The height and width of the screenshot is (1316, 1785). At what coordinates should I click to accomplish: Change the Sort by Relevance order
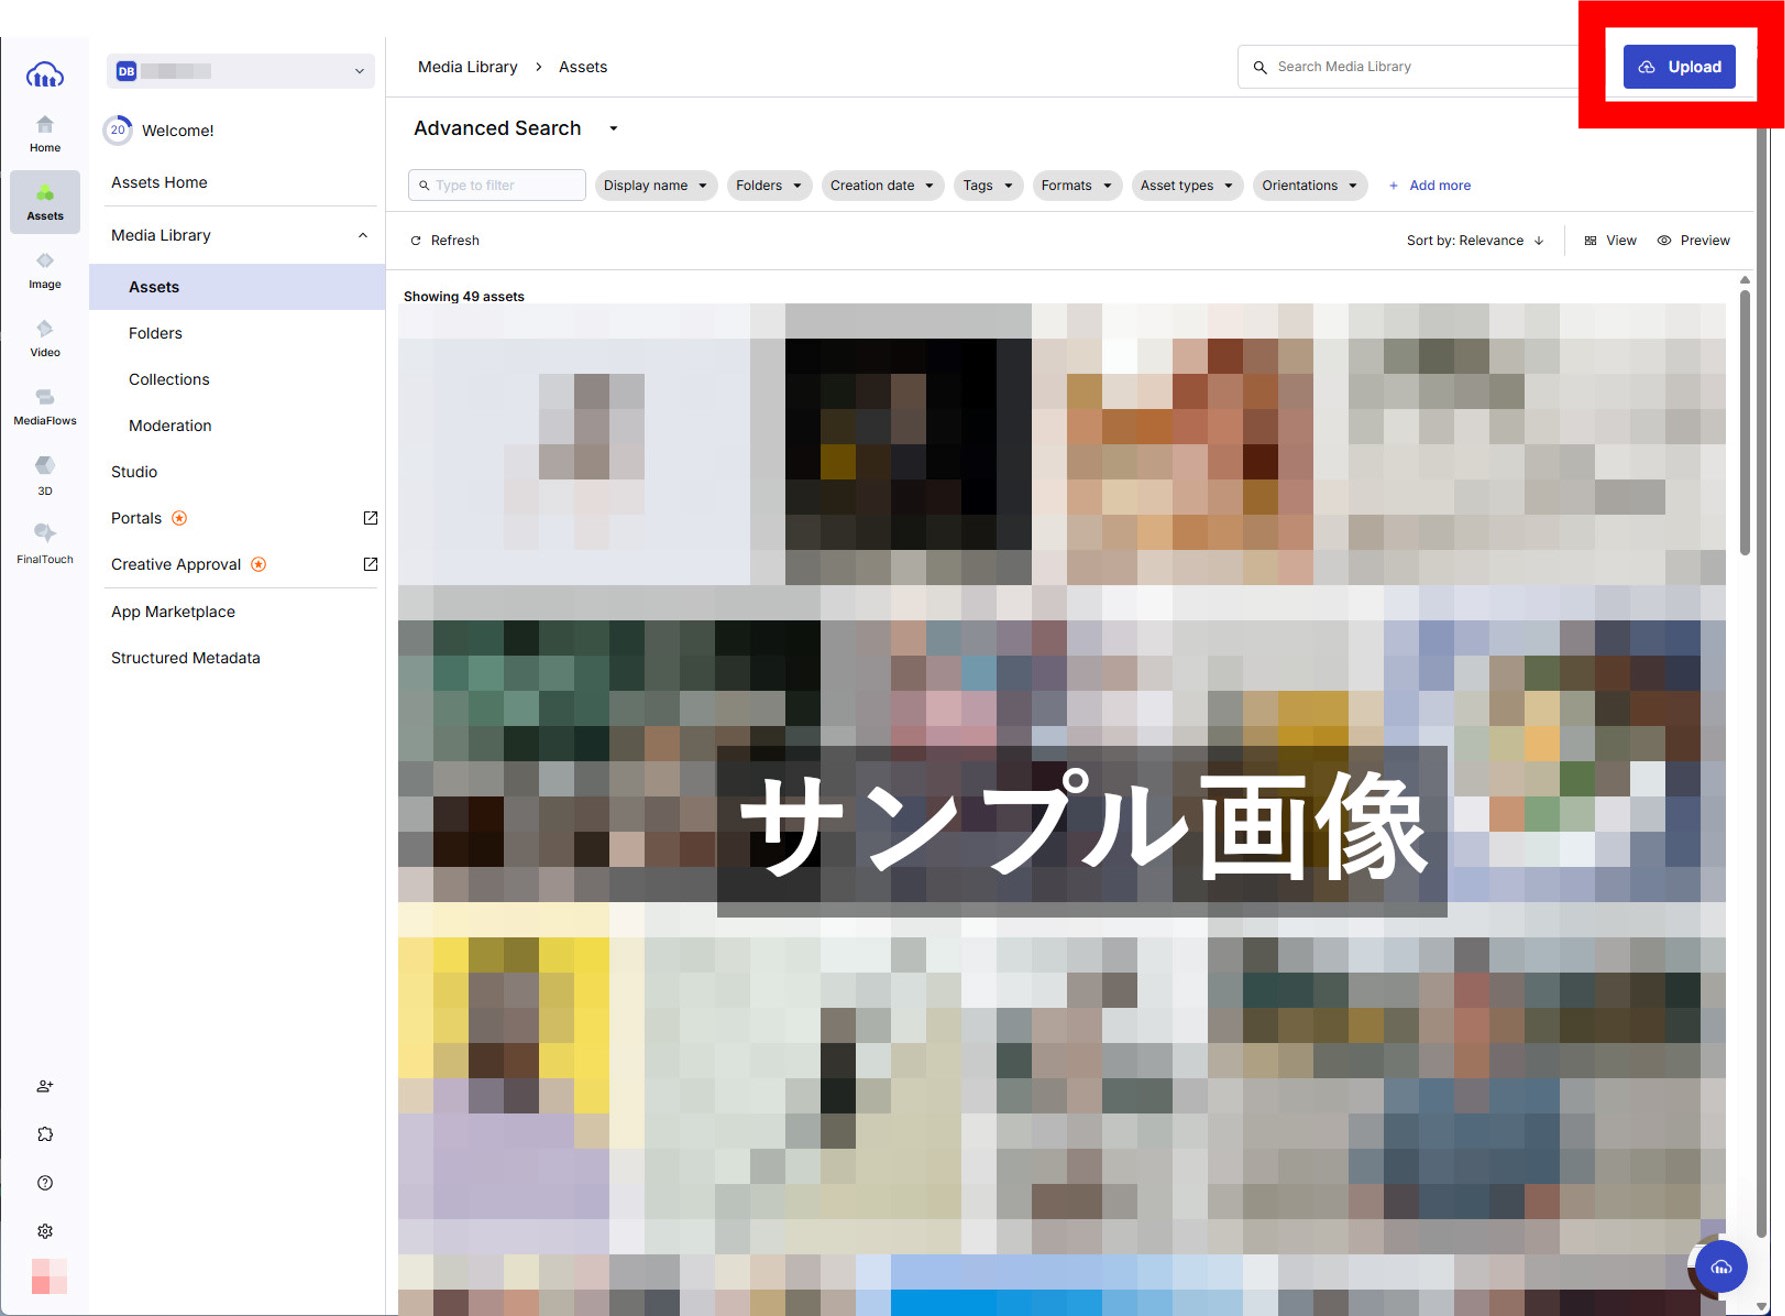1475,240
